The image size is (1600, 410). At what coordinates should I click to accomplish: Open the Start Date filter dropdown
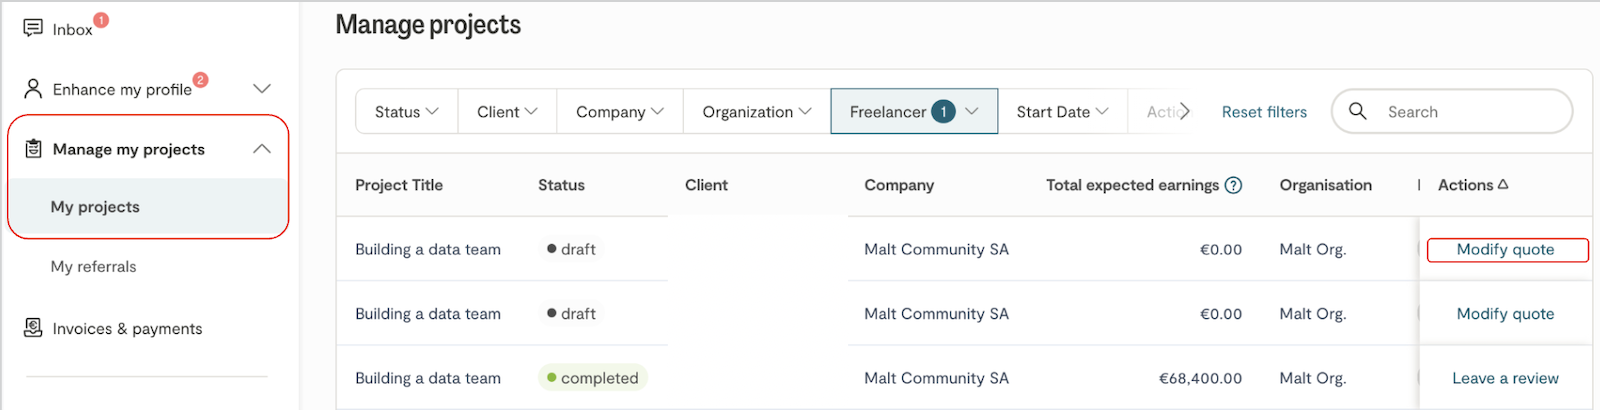(1062, 112)
